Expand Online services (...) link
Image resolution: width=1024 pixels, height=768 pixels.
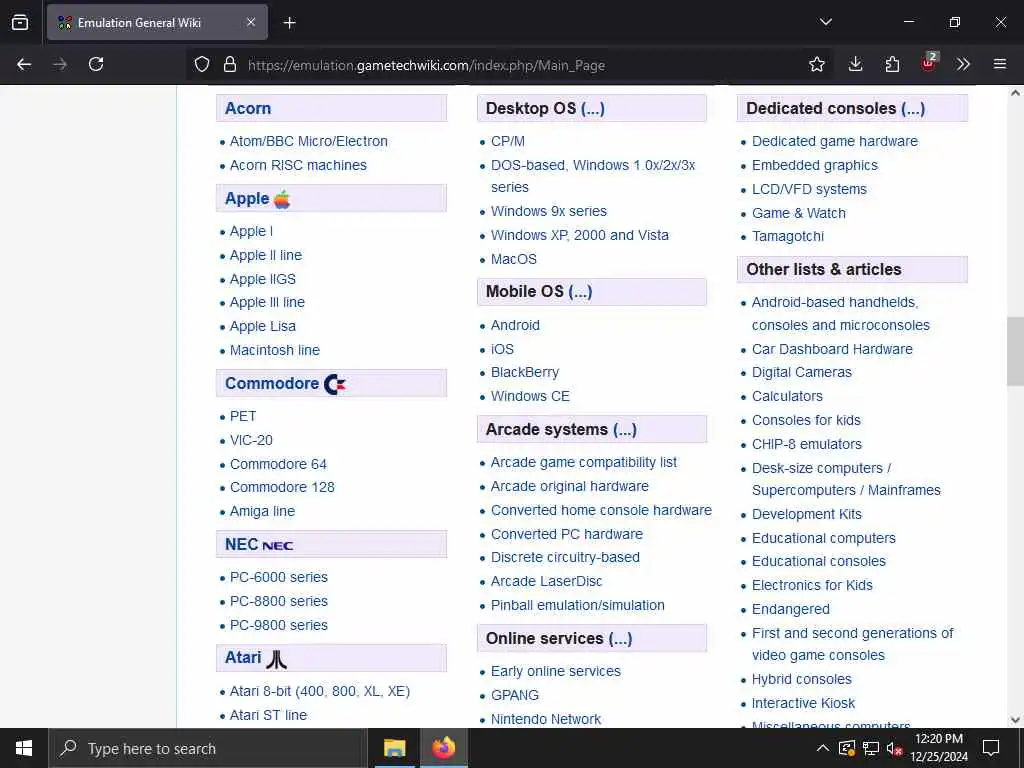620,639
